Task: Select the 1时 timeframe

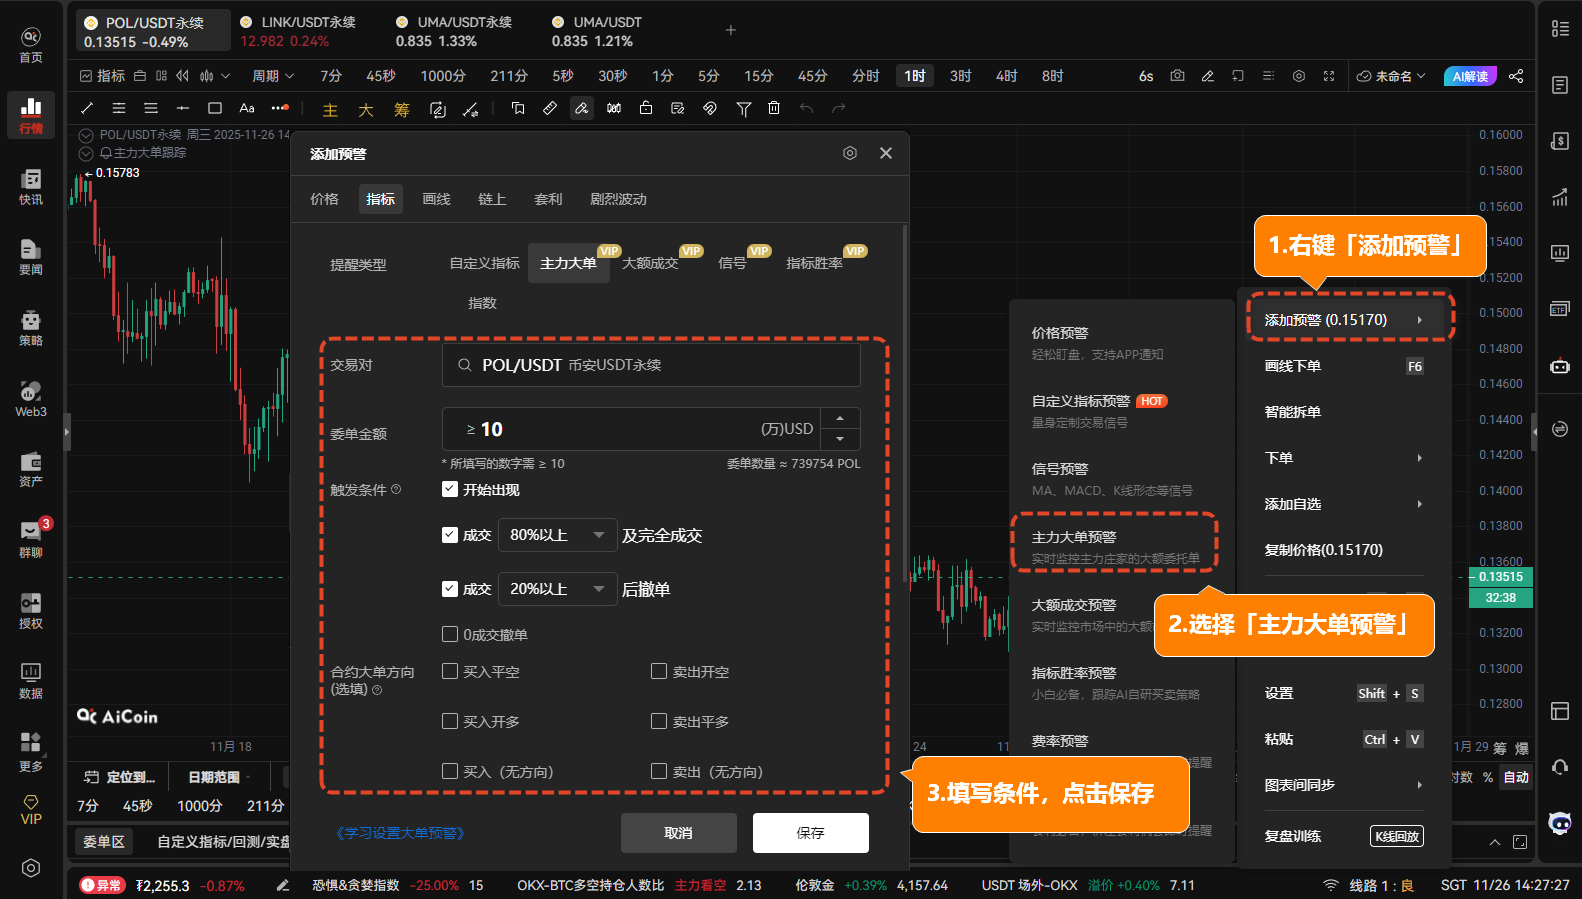Action: coord(915,76)
